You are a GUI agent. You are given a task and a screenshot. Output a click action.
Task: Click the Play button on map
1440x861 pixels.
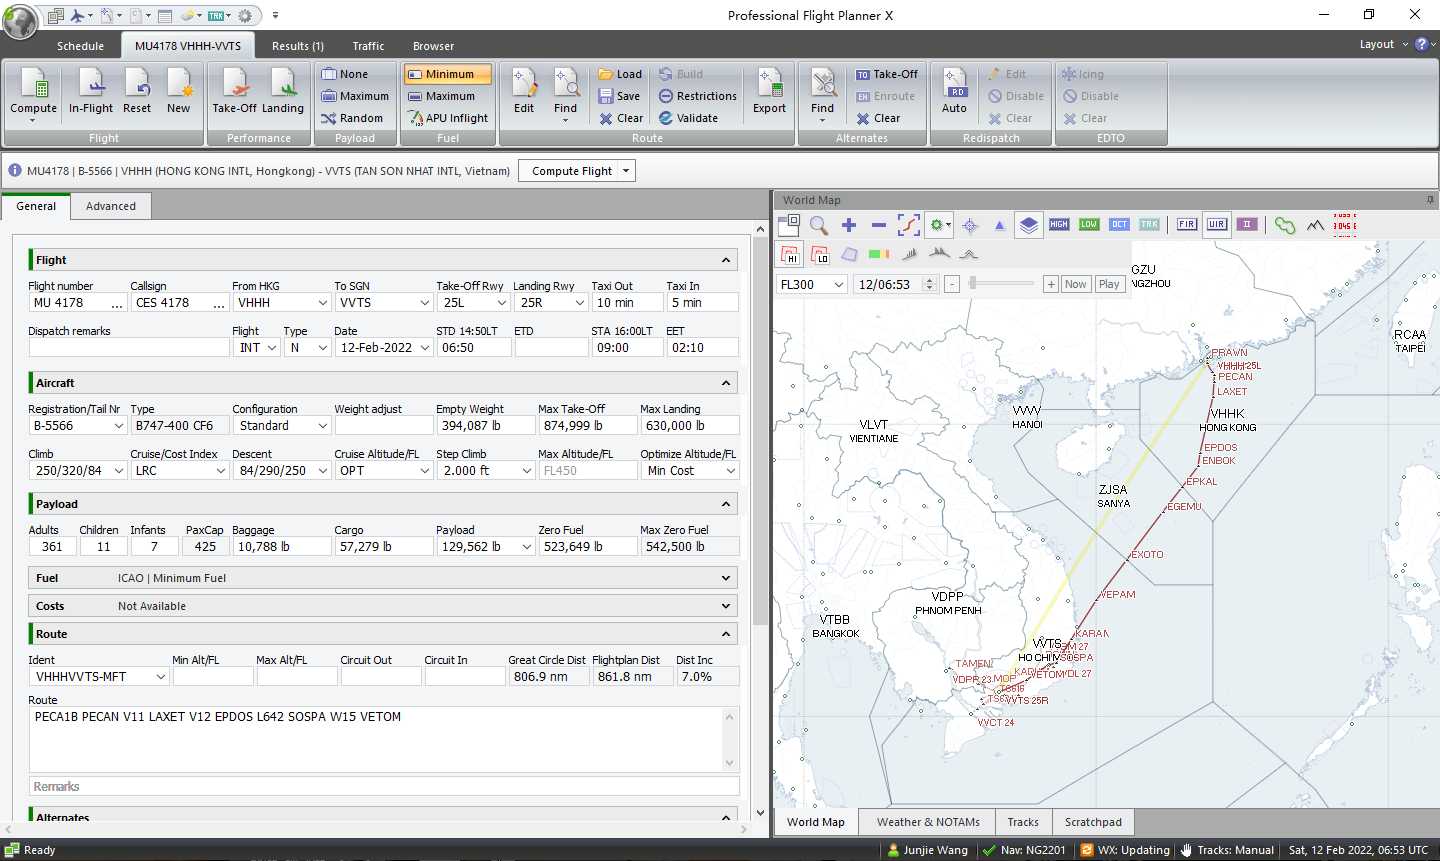point(1109,284)
